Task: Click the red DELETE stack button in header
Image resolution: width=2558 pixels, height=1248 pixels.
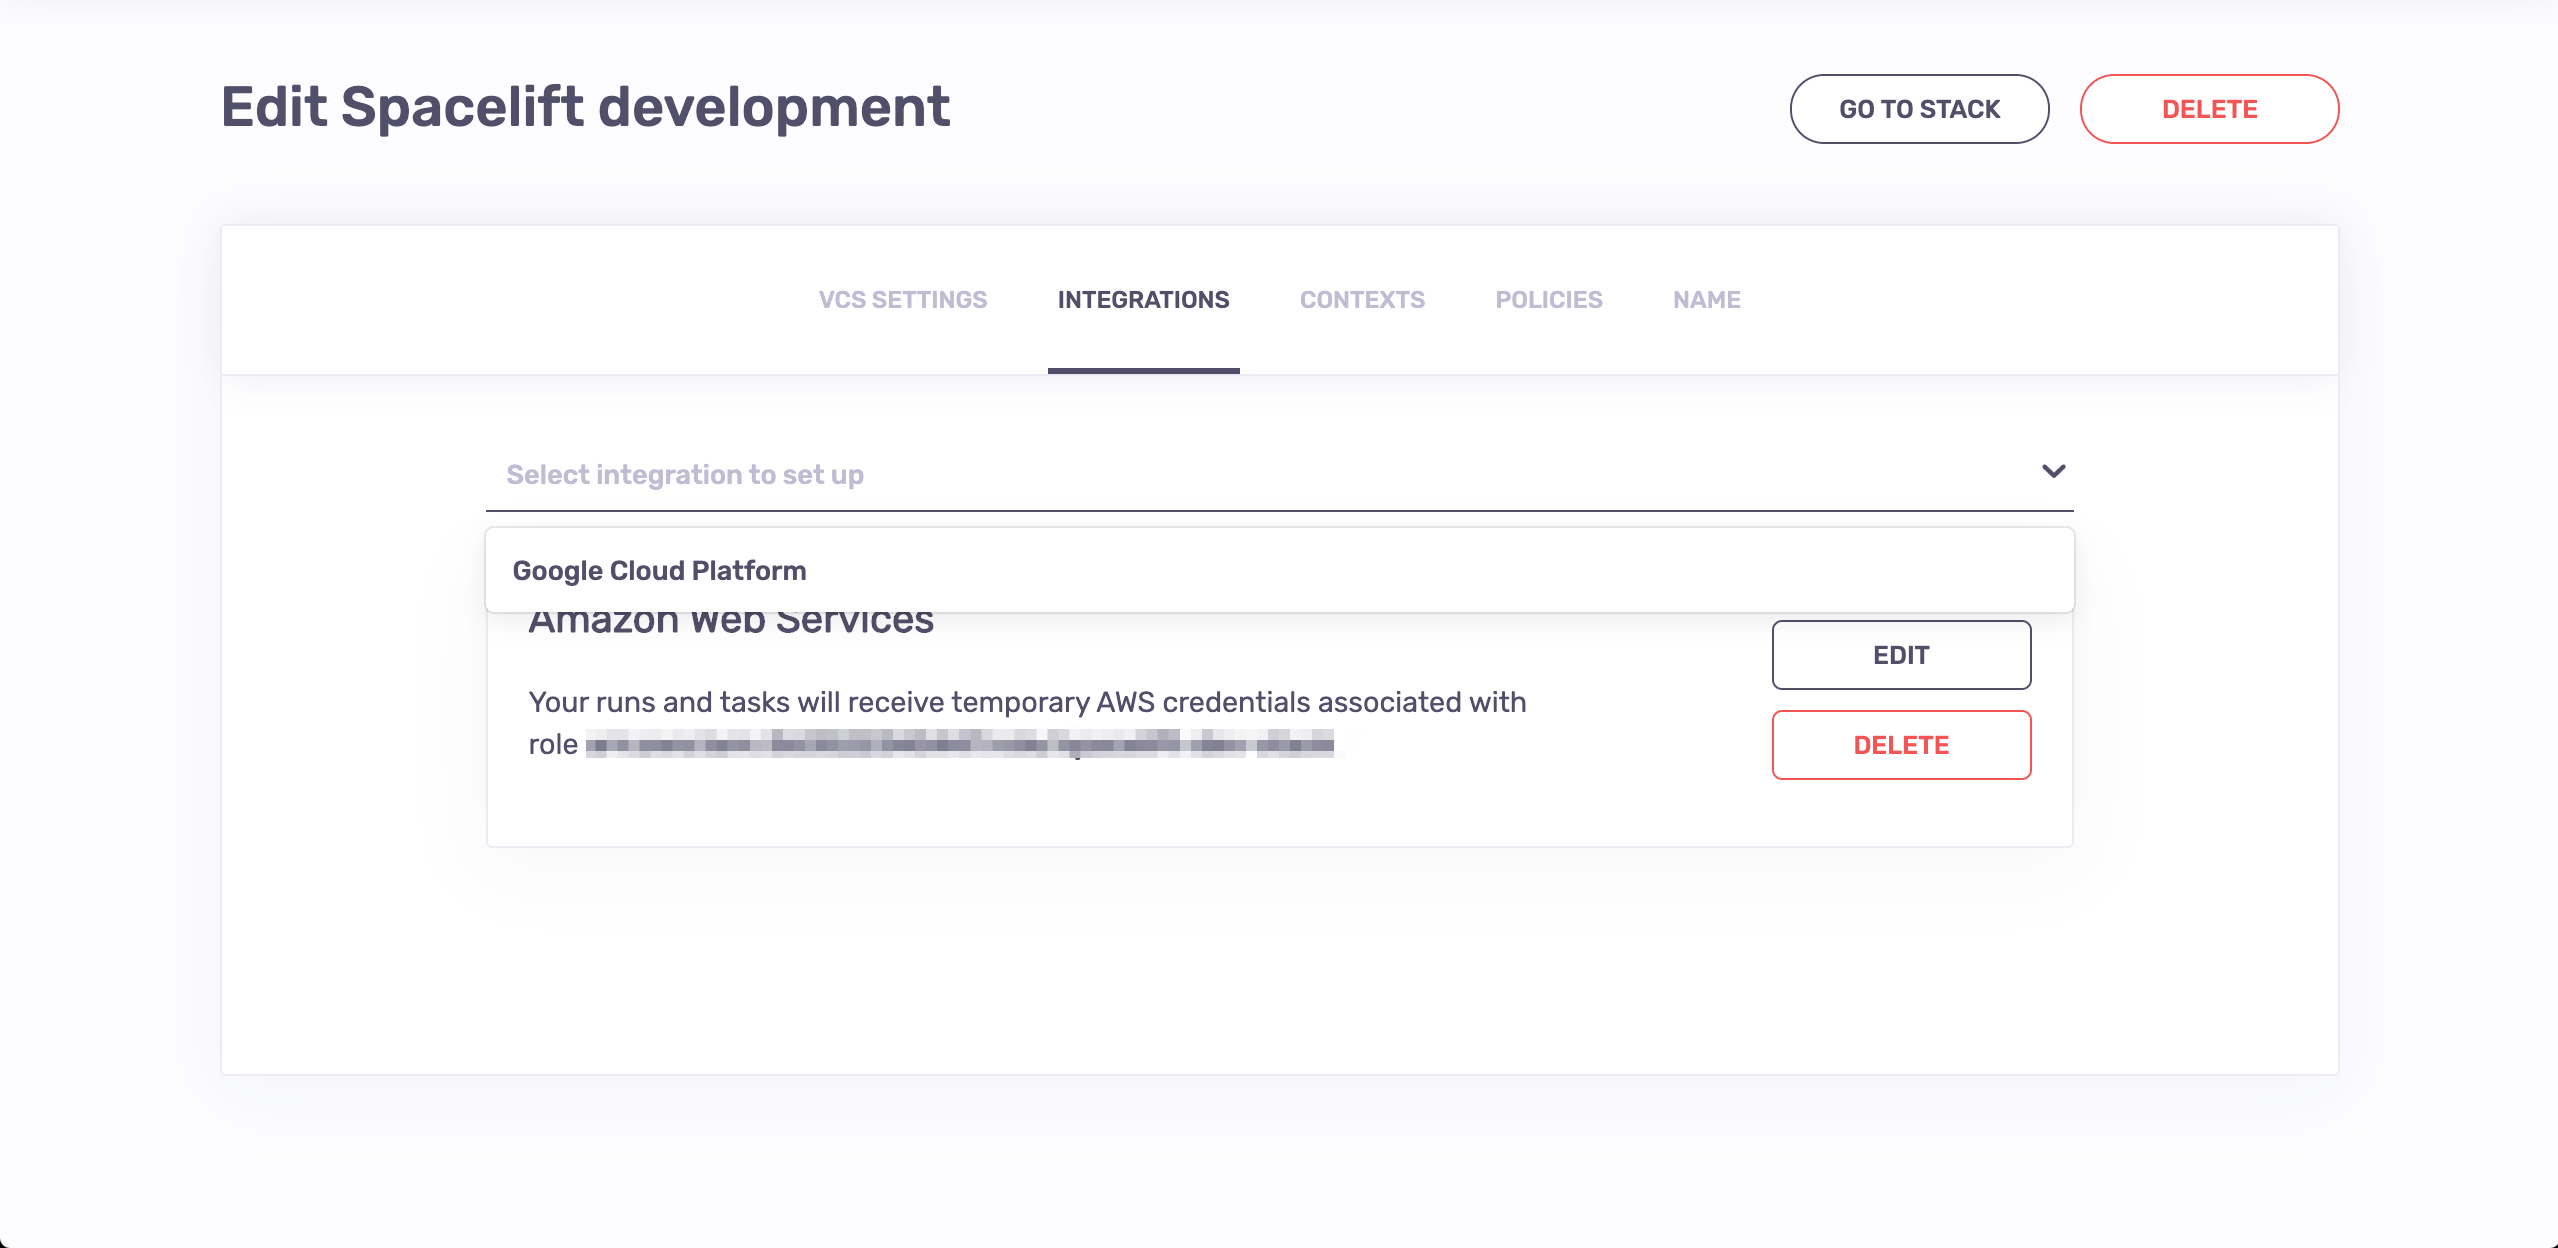Action: (2209, 109)
